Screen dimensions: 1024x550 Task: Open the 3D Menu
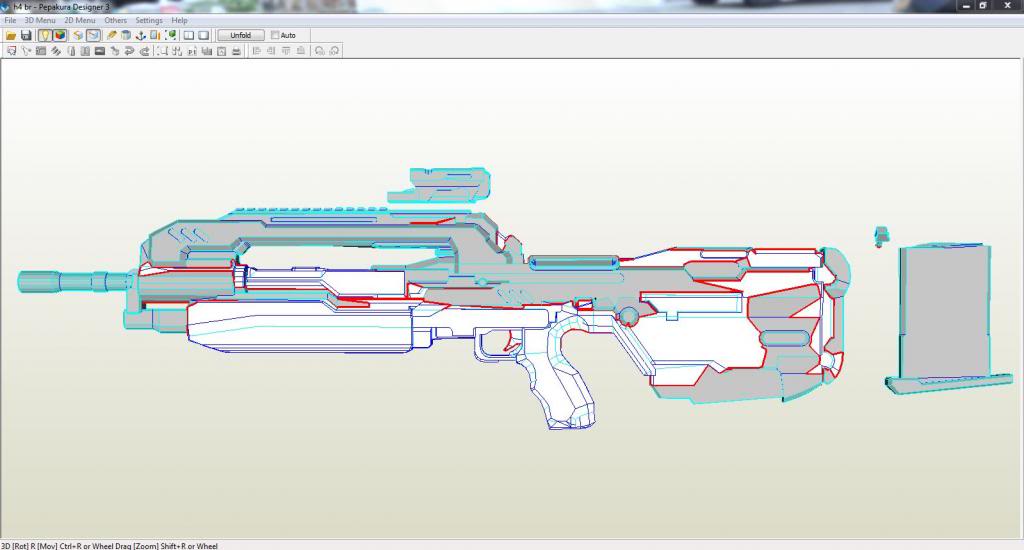point(40,20)
